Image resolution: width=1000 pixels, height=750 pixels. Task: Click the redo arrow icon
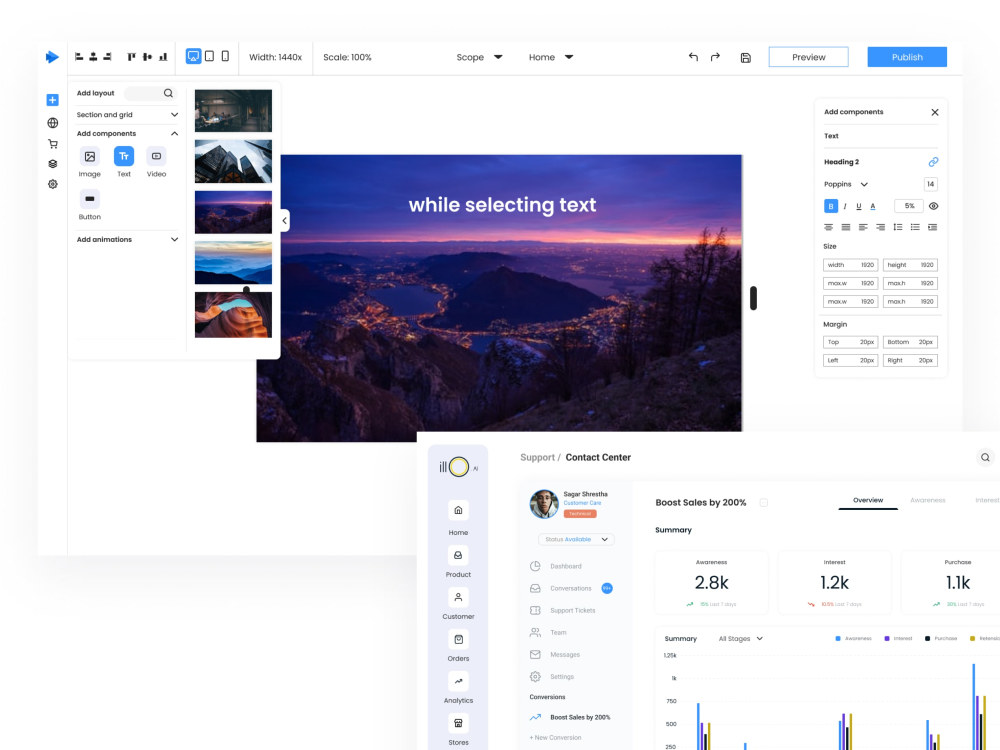point(715,57)
